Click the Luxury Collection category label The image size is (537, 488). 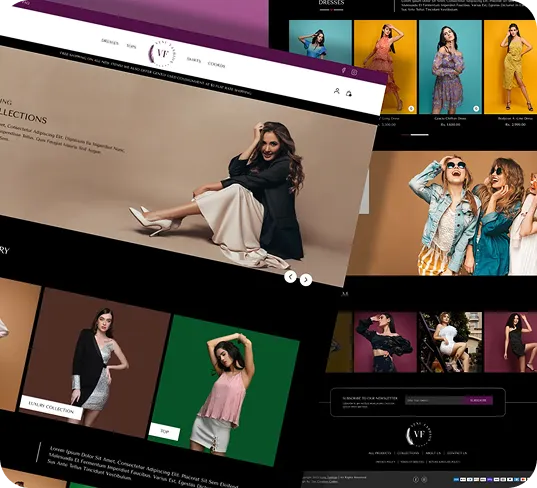coord(51,408)
